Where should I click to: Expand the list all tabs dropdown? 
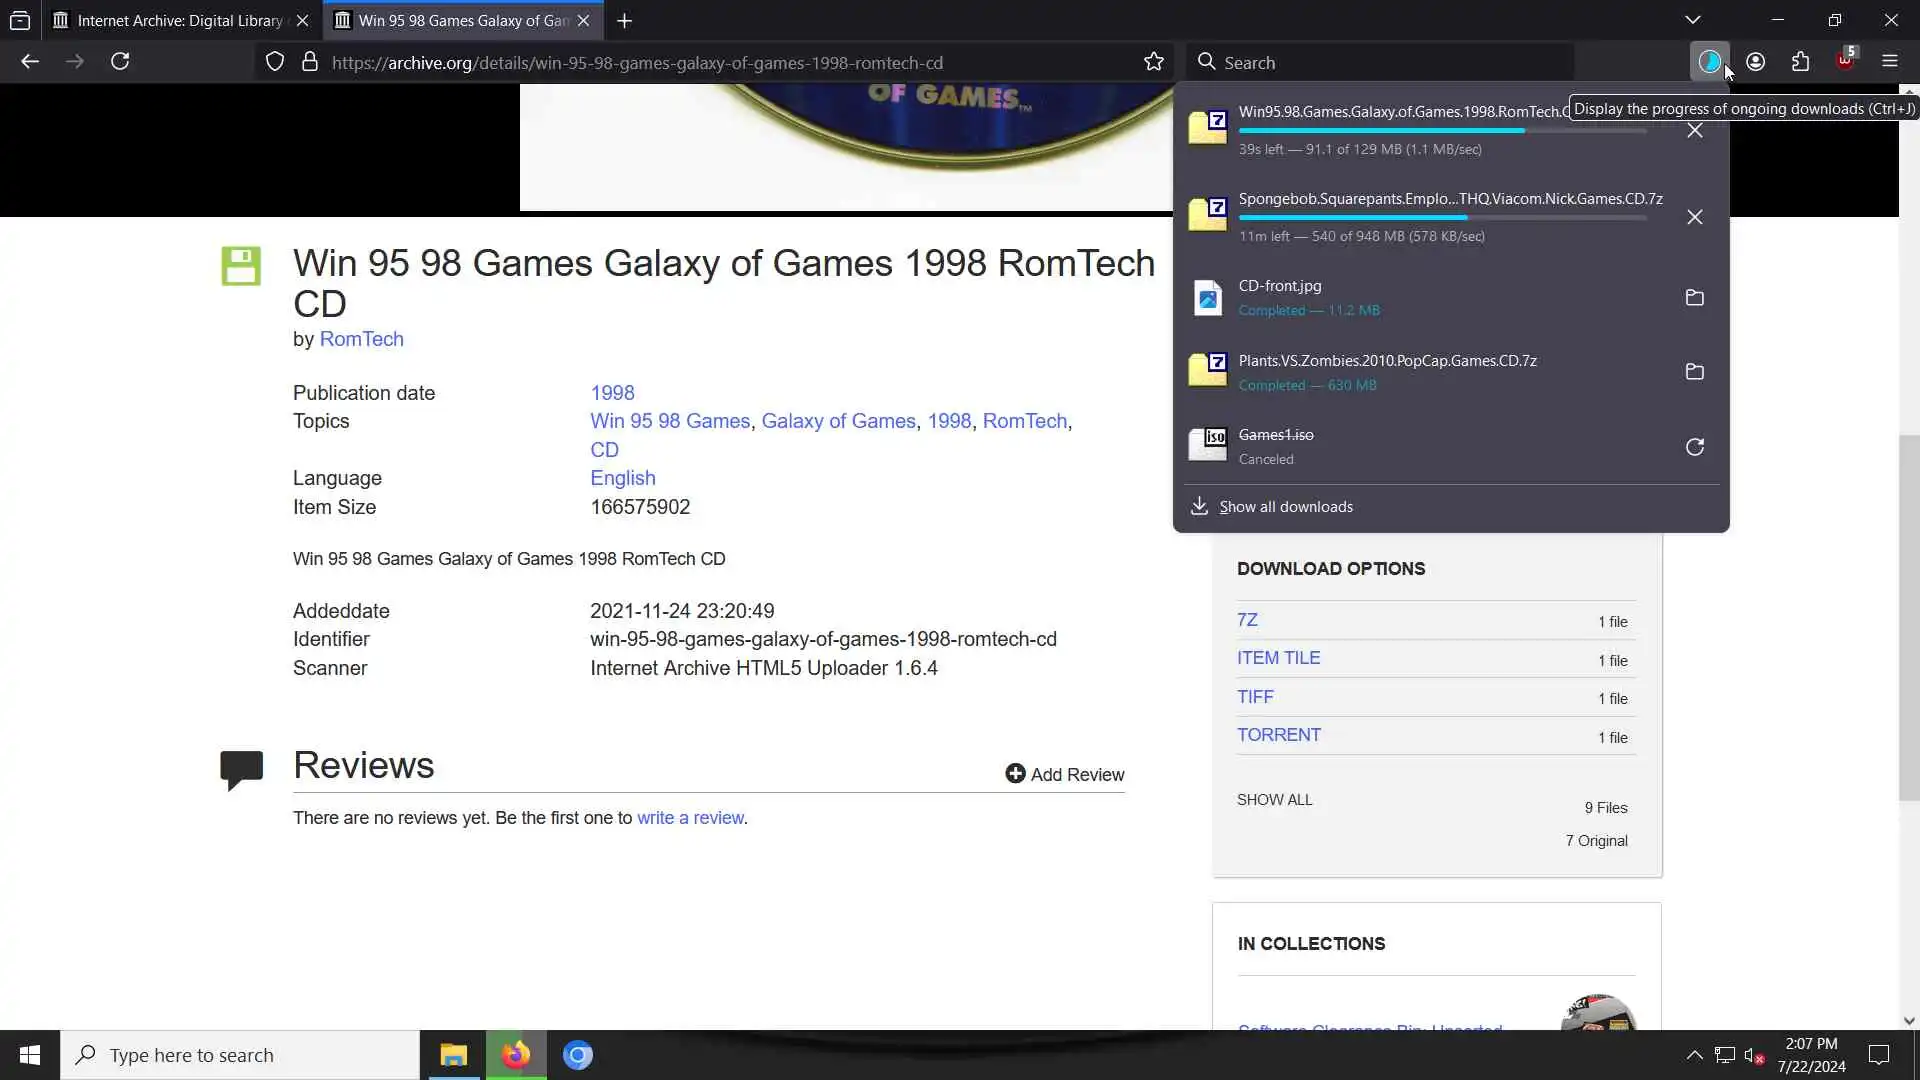click(x=1692, y=20)
